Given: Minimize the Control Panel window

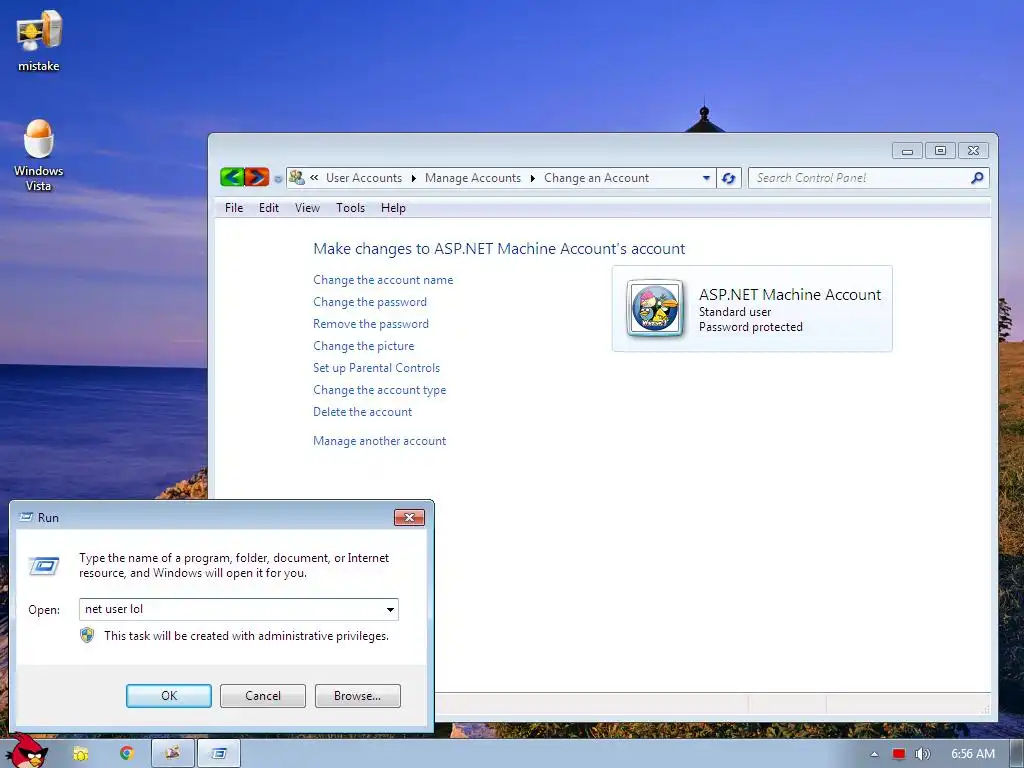Looking at the screenshot, I should click(907, 151).
